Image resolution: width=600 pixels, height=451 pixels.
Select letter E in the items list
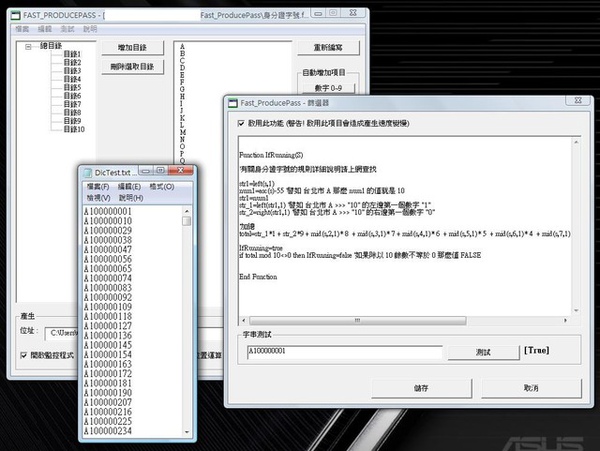pyautogui.click(x=182, y=75)
